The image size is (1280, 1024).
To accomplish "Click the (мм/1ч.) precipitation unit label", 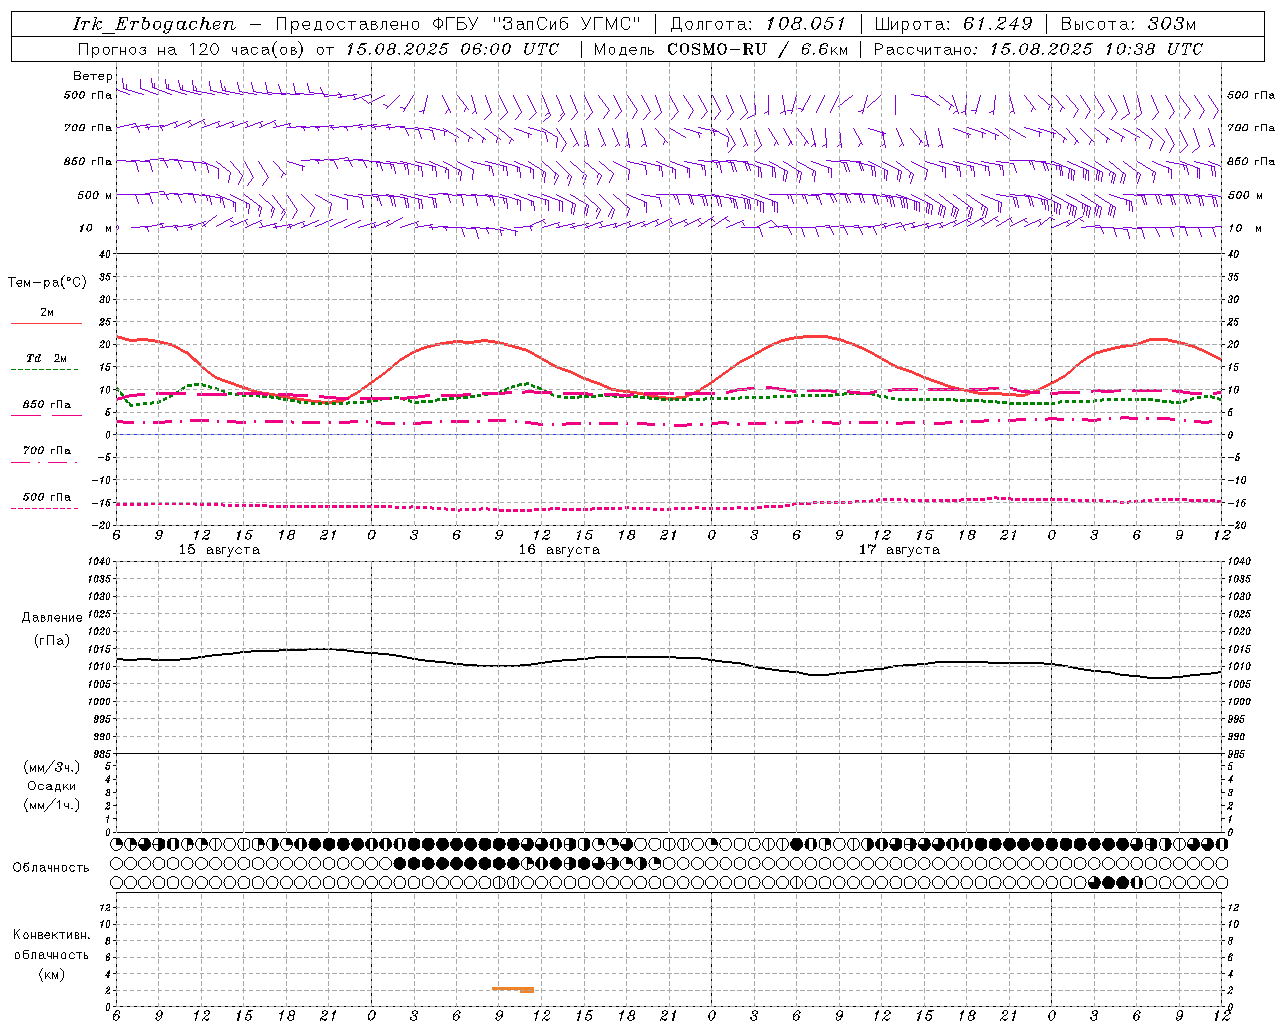I will 52,805.
